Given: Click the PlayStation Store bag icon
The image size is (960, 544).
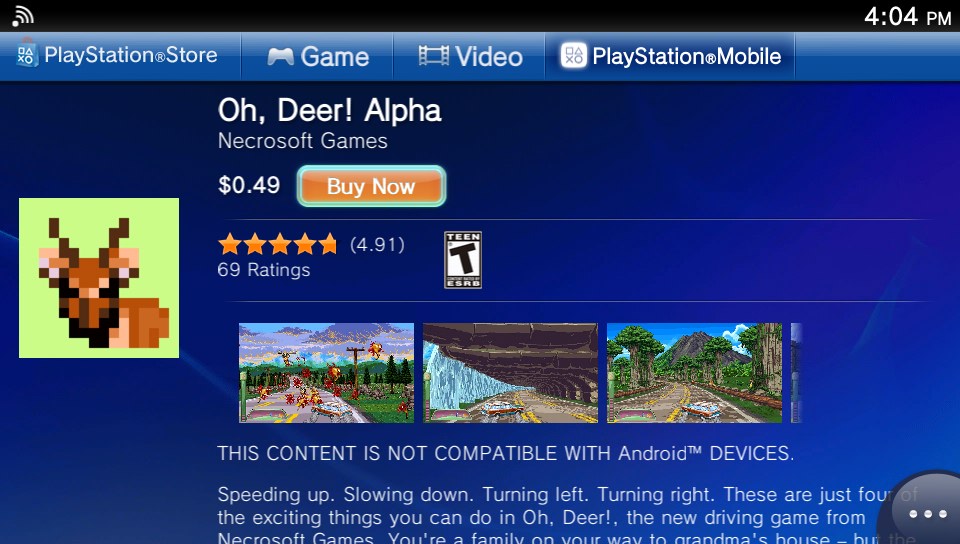Looking at the screenshot, I should pos(26,55).
